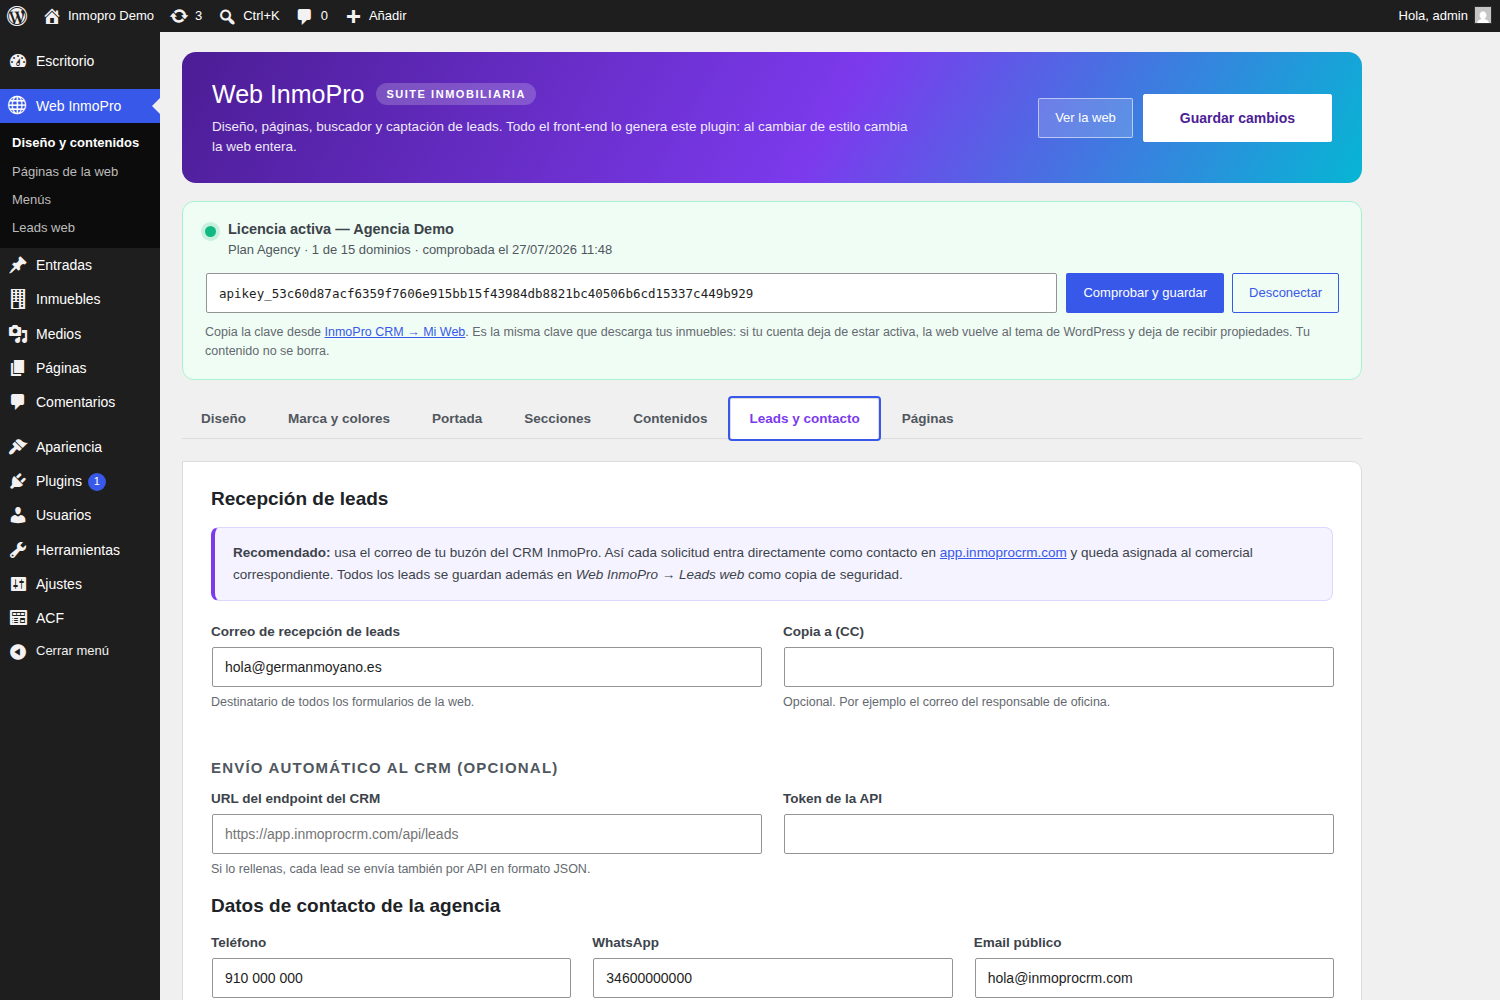The height and width of the screenshot is (1000, 1500).
Task: Click Comprobar y guardar button
Action: 1145,293
